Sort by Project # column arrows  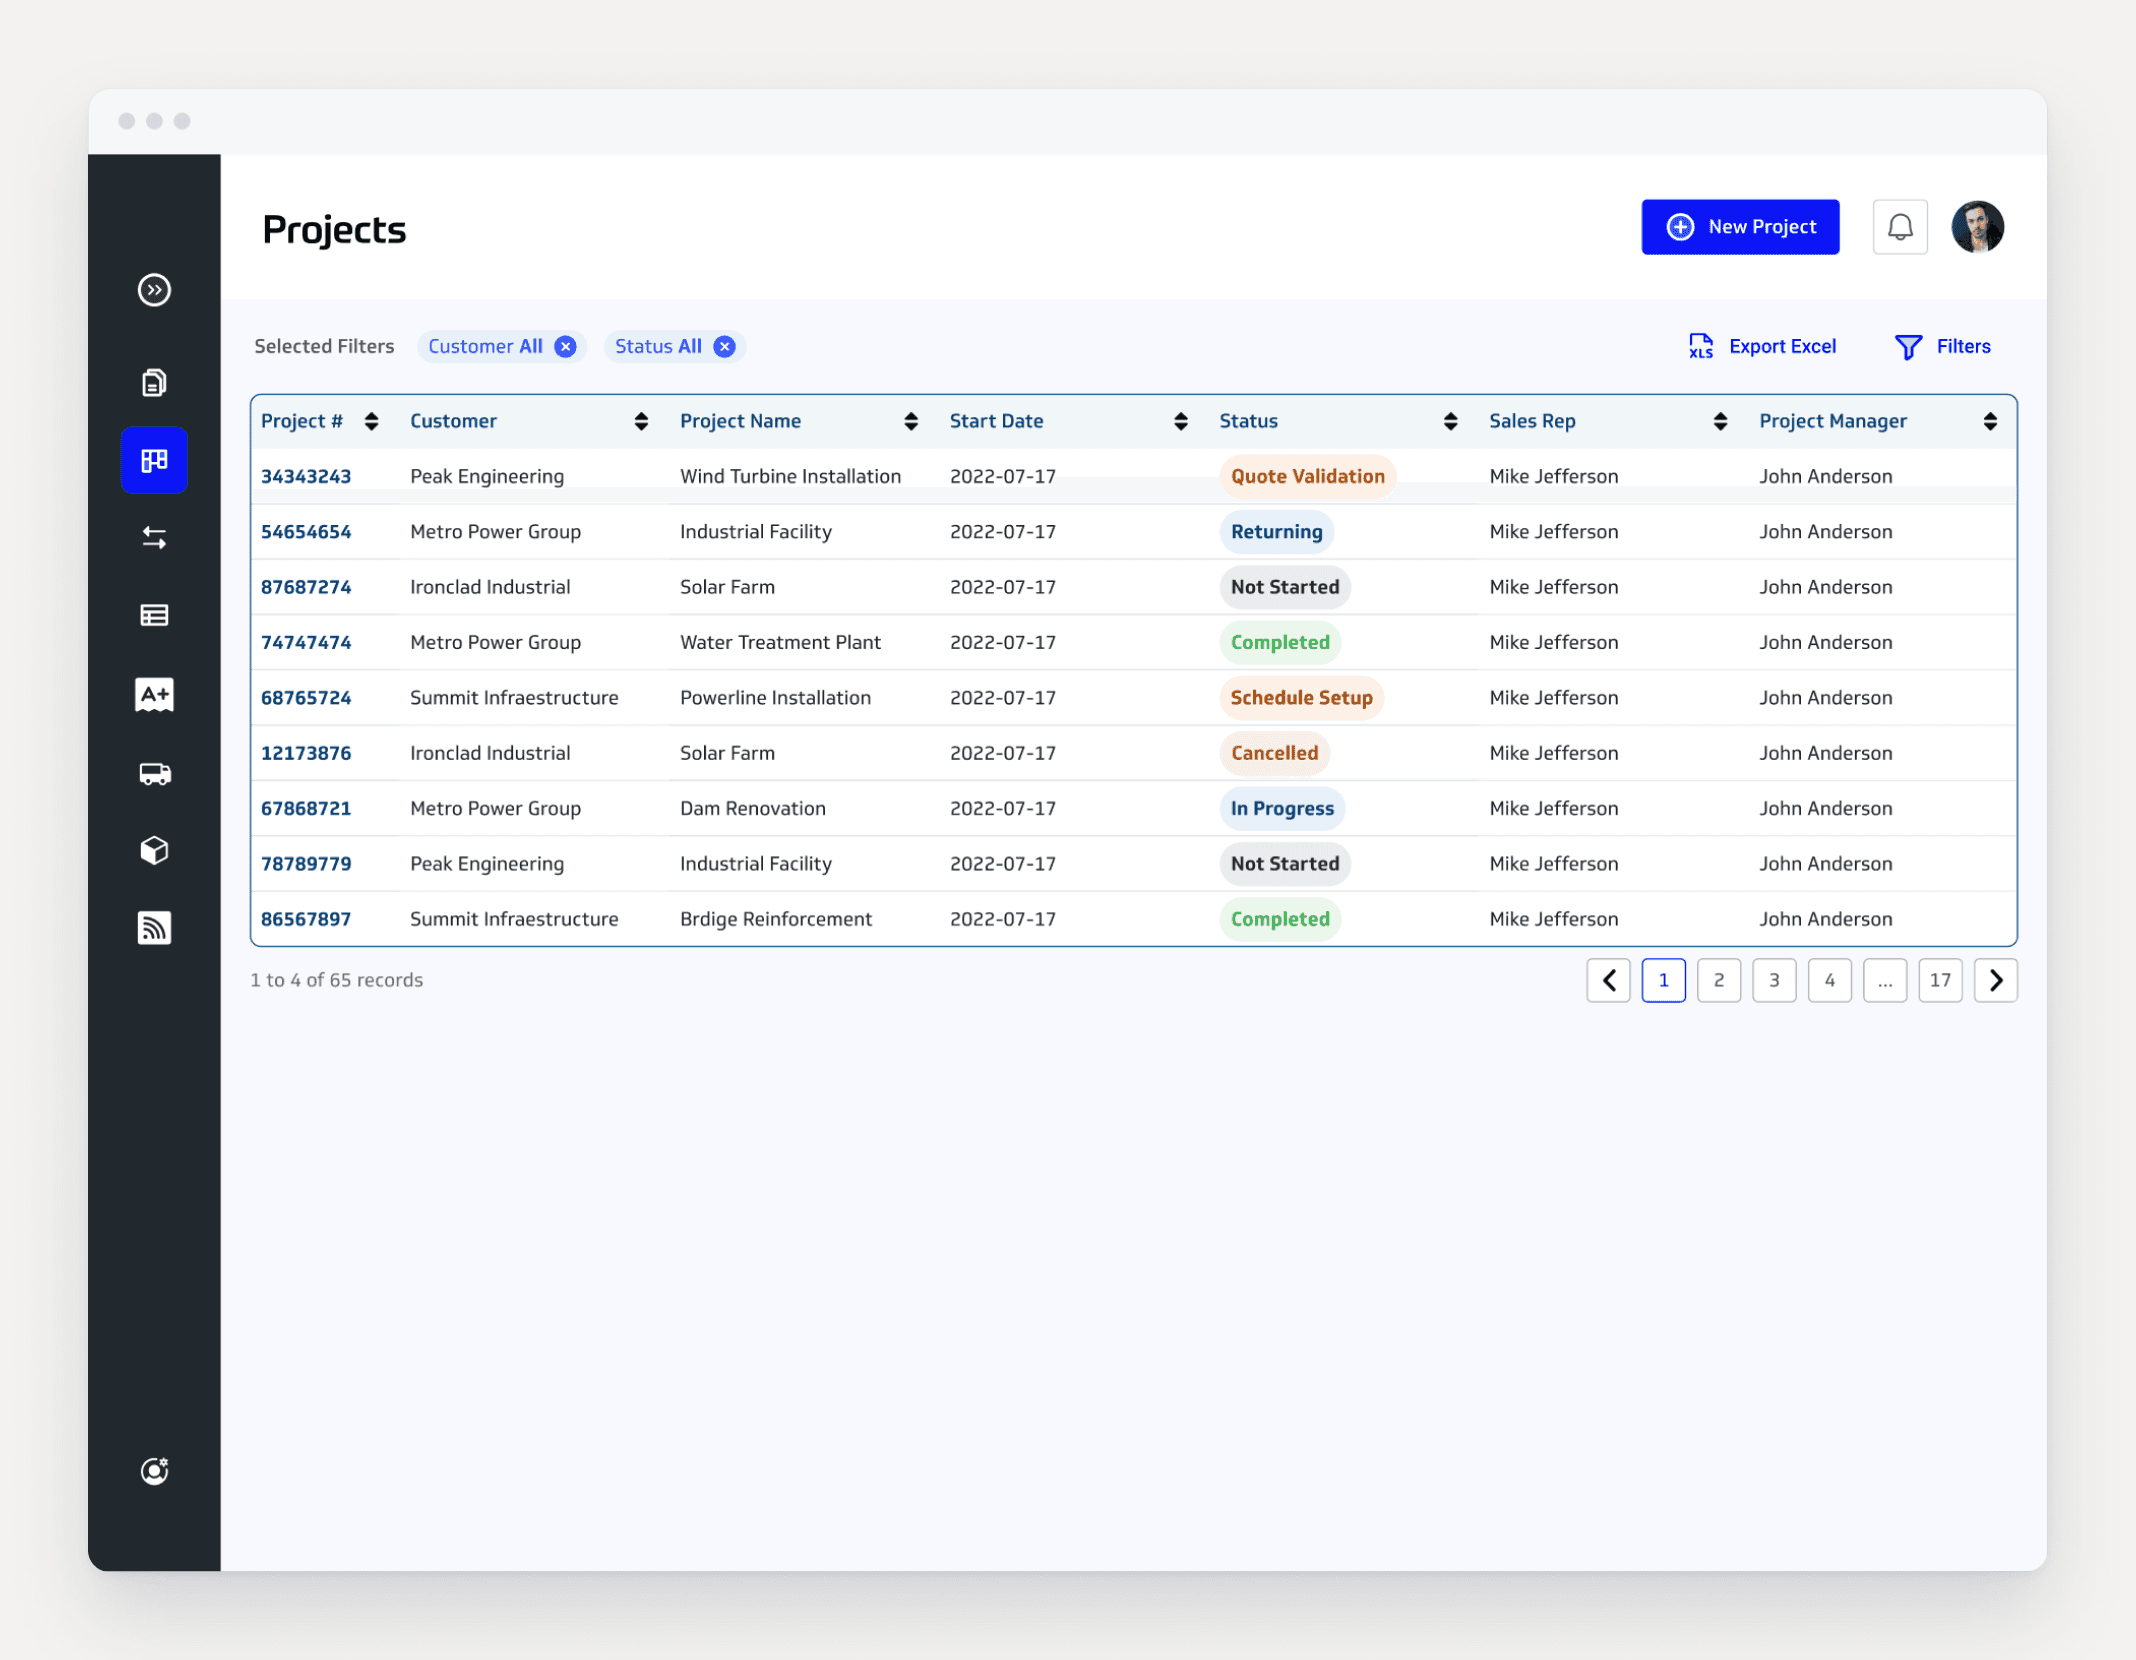(371, 421)
